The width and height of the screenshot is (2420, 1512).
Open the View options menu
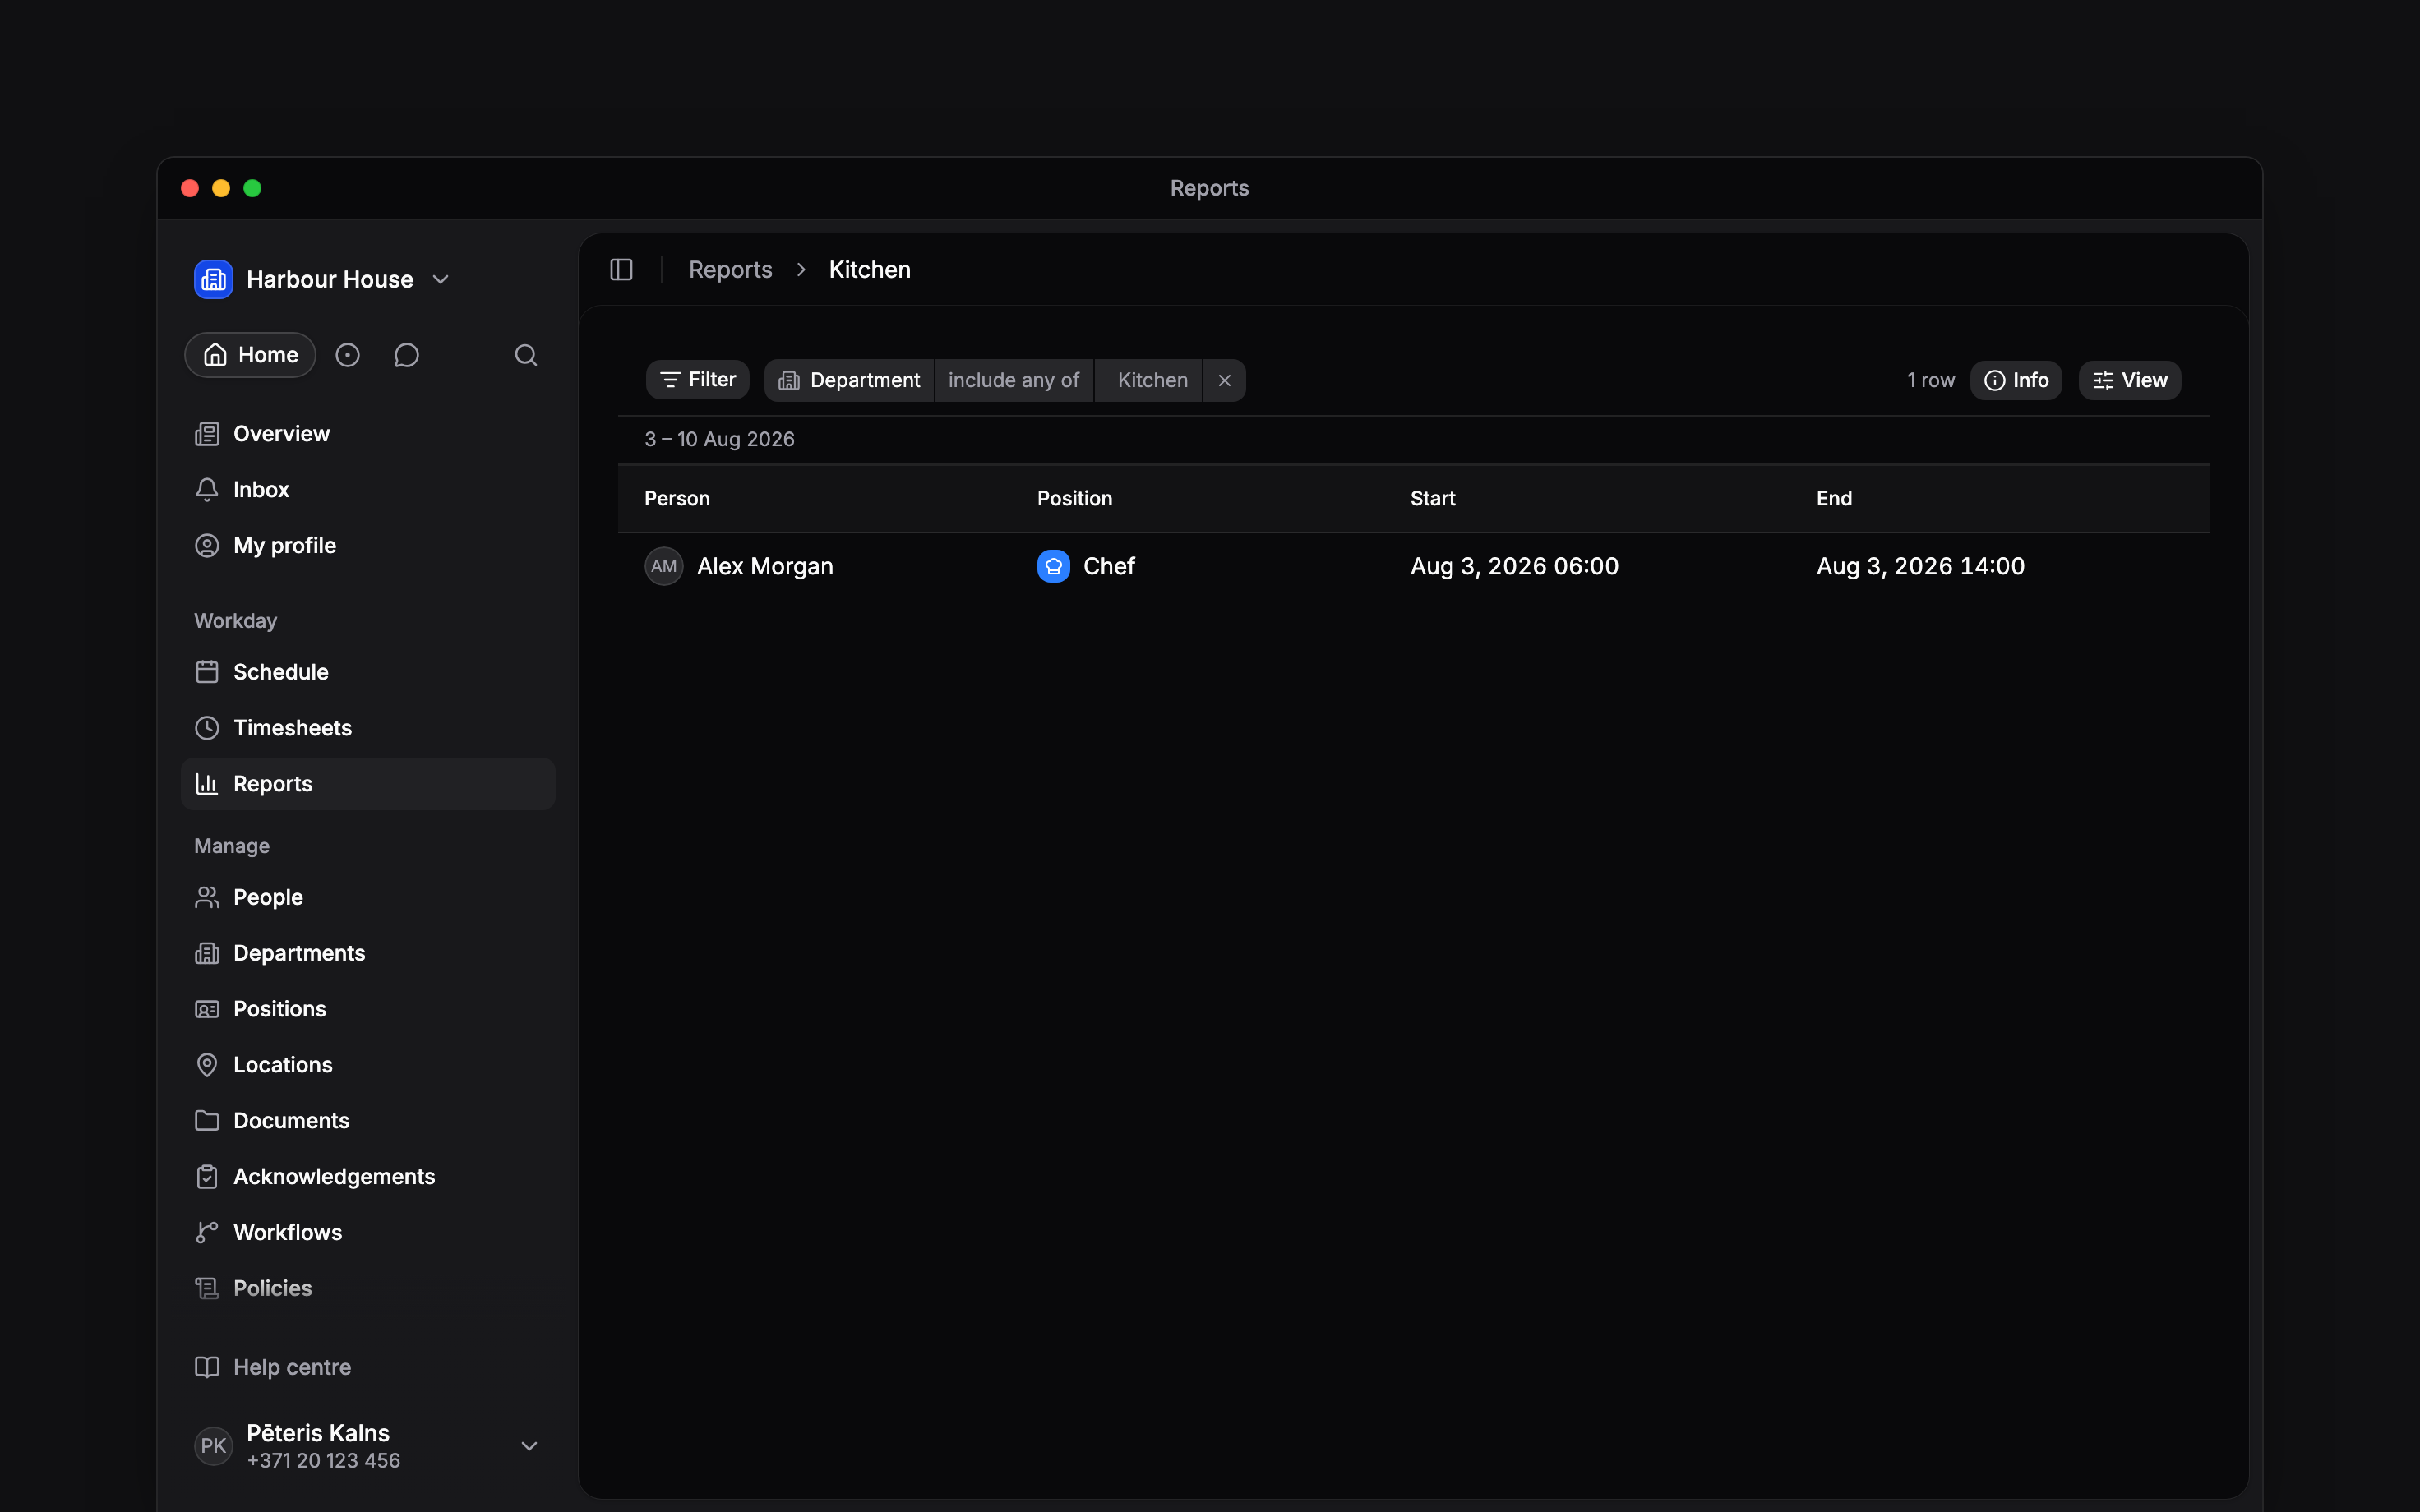pos(2130,380)
